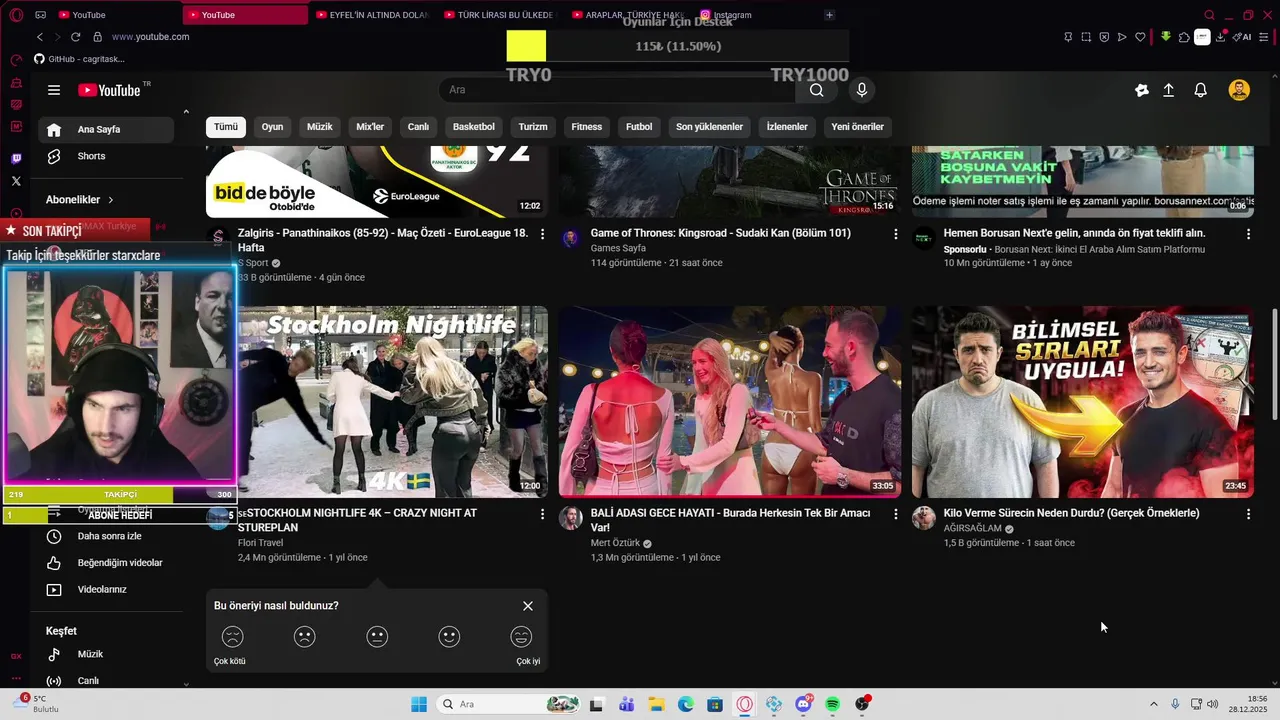Open options menu for Zalgiris - Panathinaikos video

pos(543,234)
